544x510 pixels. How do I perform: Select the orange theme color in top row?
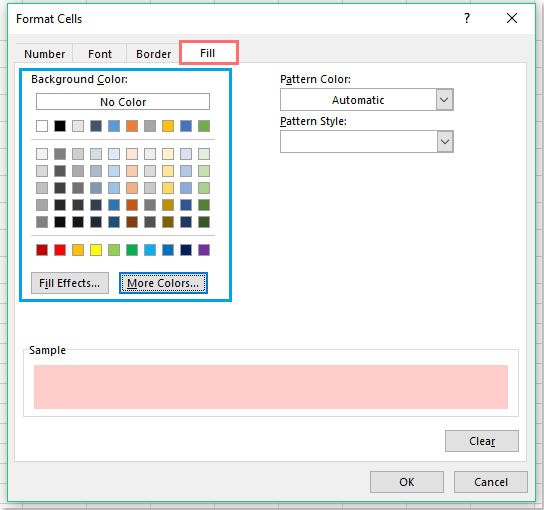[x=132, y=126]
